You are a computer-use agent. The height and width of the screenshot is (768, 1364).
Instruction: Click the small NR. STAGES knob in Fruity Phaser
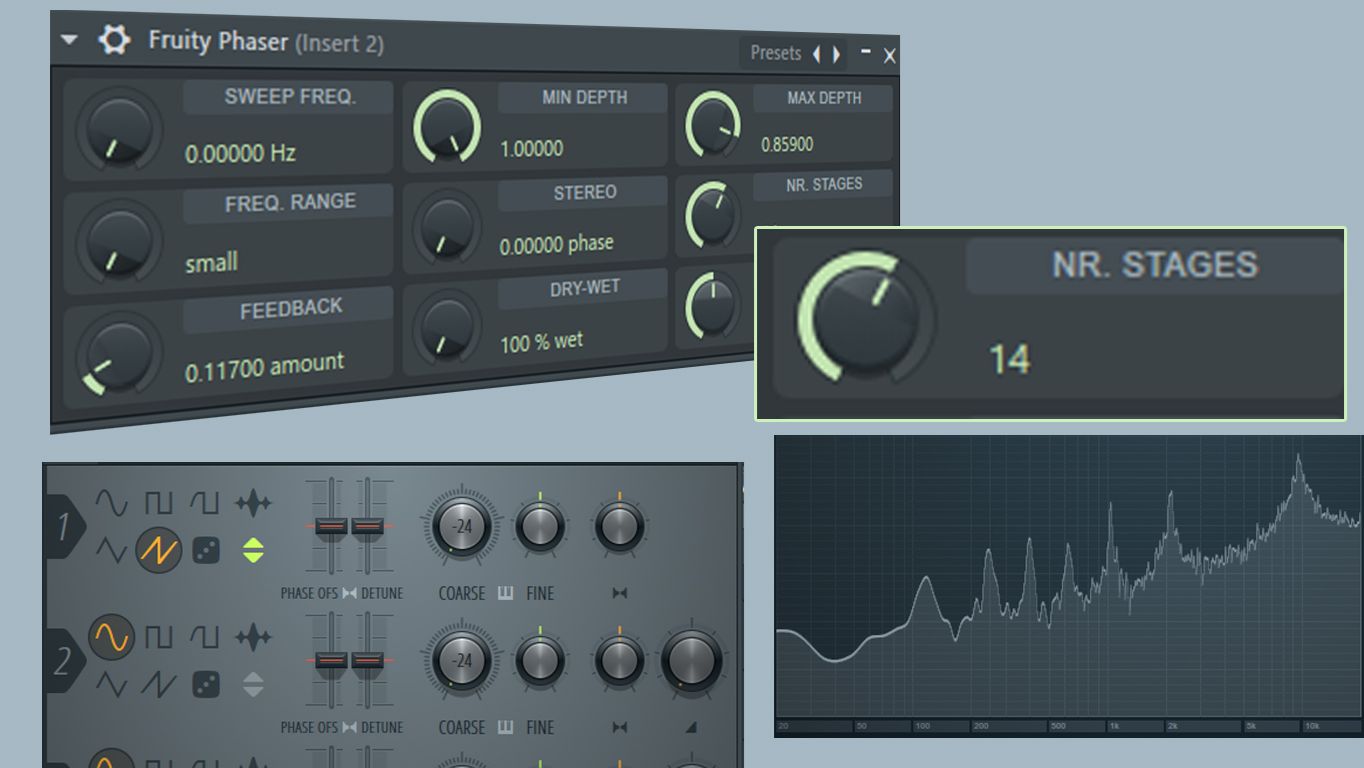(713, 214)
